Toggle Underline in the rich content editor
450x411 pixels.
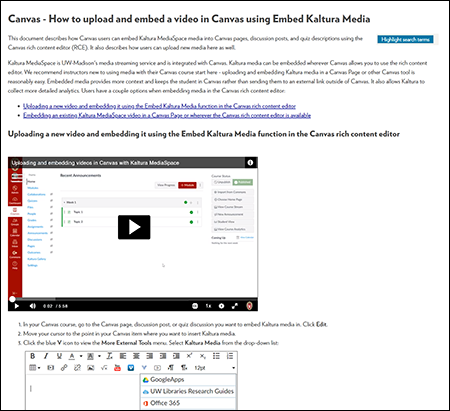pyautogui.click(x=59, y=356)
